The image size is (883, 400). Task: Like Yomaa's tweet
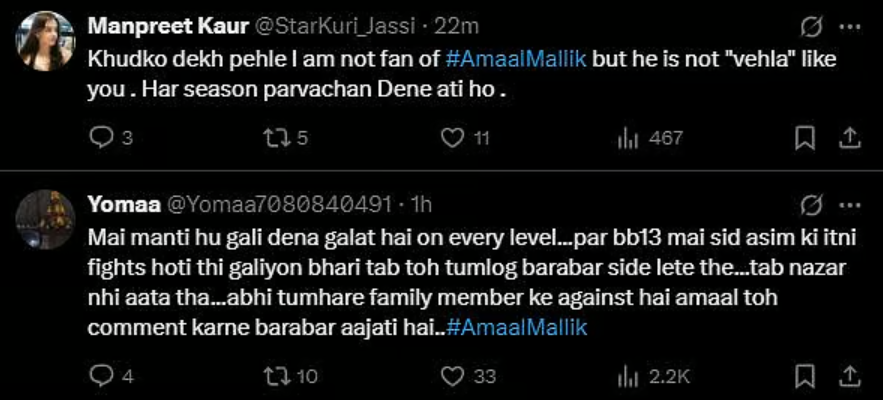pos(454,375)
